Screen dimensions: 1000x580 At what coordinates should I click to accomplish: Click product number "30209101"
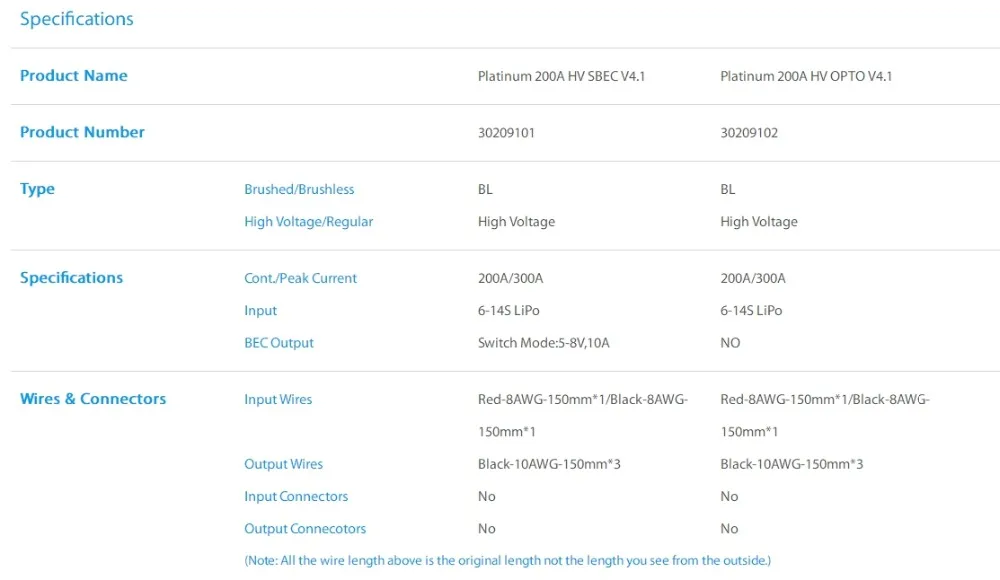coord(506,133)
